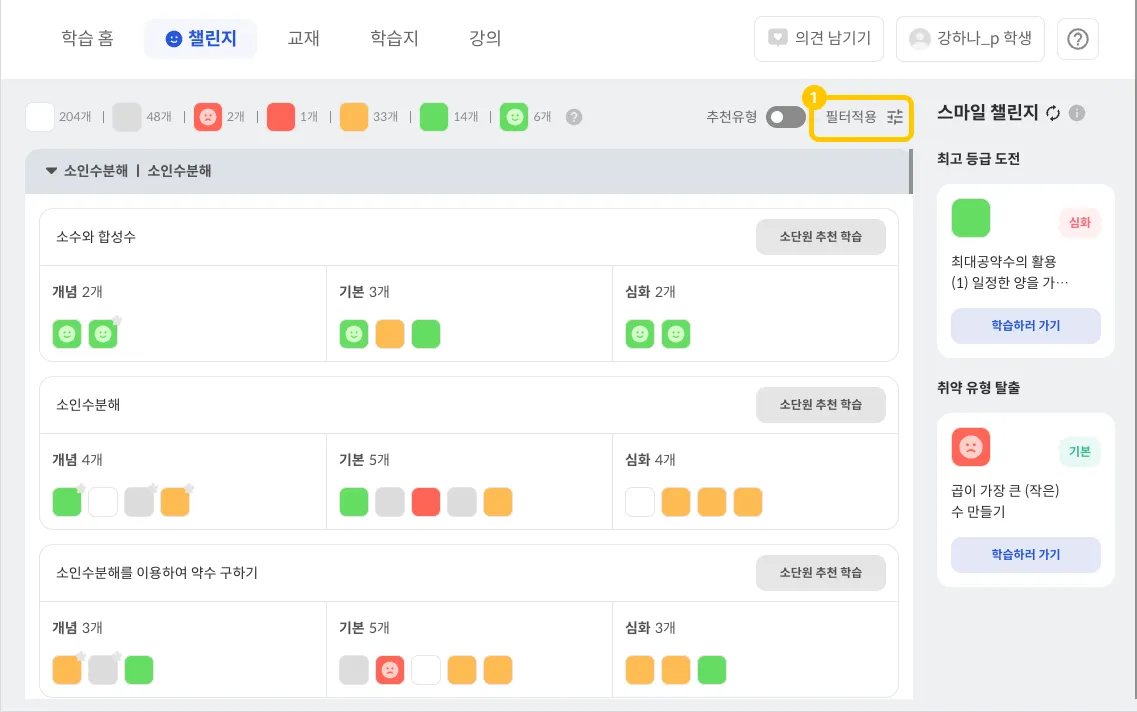The image size is (1137, 712).
Task: Click 학습하러 가기 under 최고 등급 도전
Action: point(1025,326)
